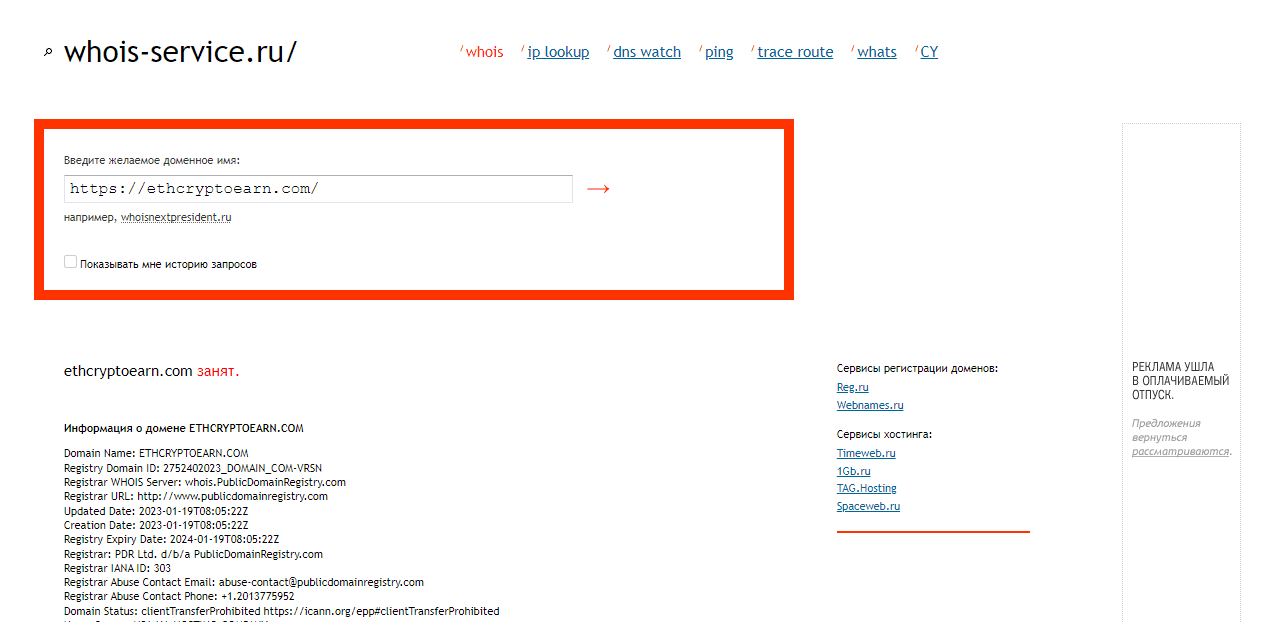Click the whoisnextpresident.ru example link

point(176,217)
